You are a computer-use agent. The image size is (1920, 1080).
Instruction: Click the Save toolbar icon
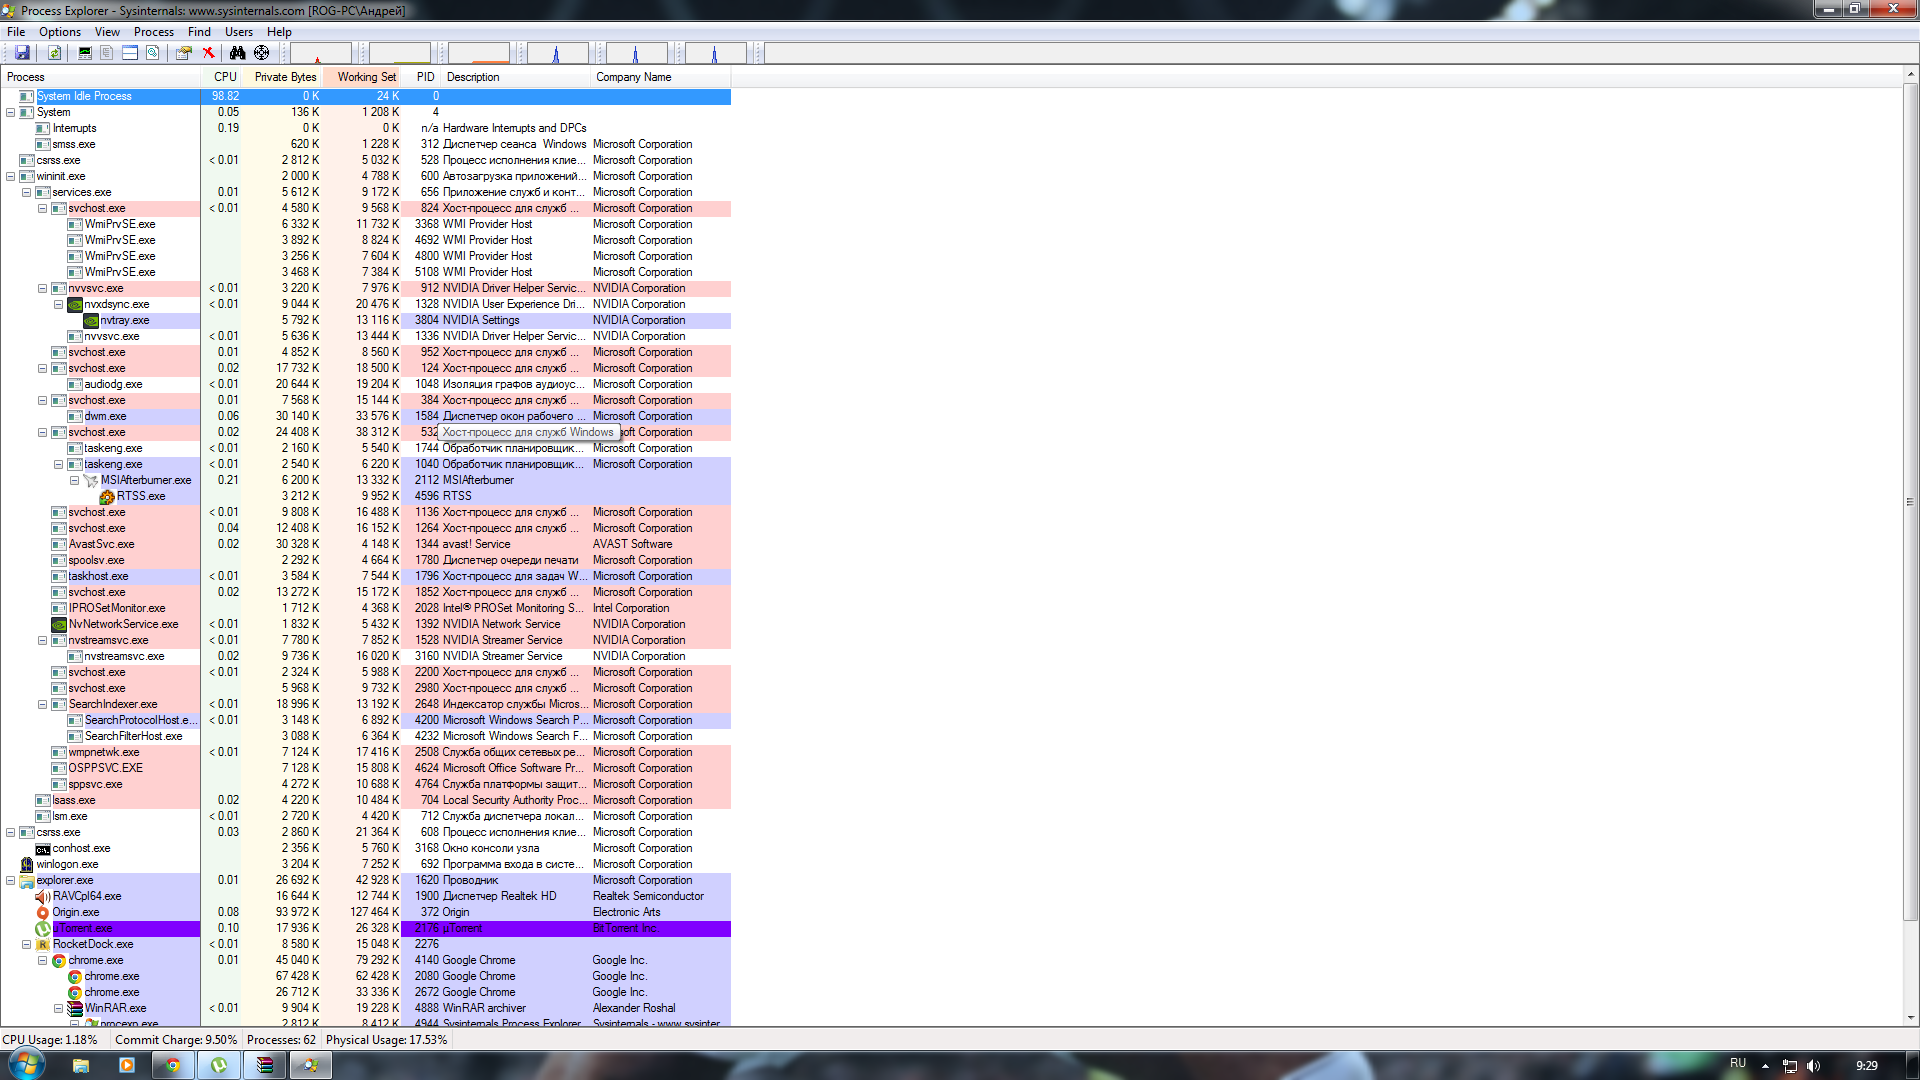(22, 53)
